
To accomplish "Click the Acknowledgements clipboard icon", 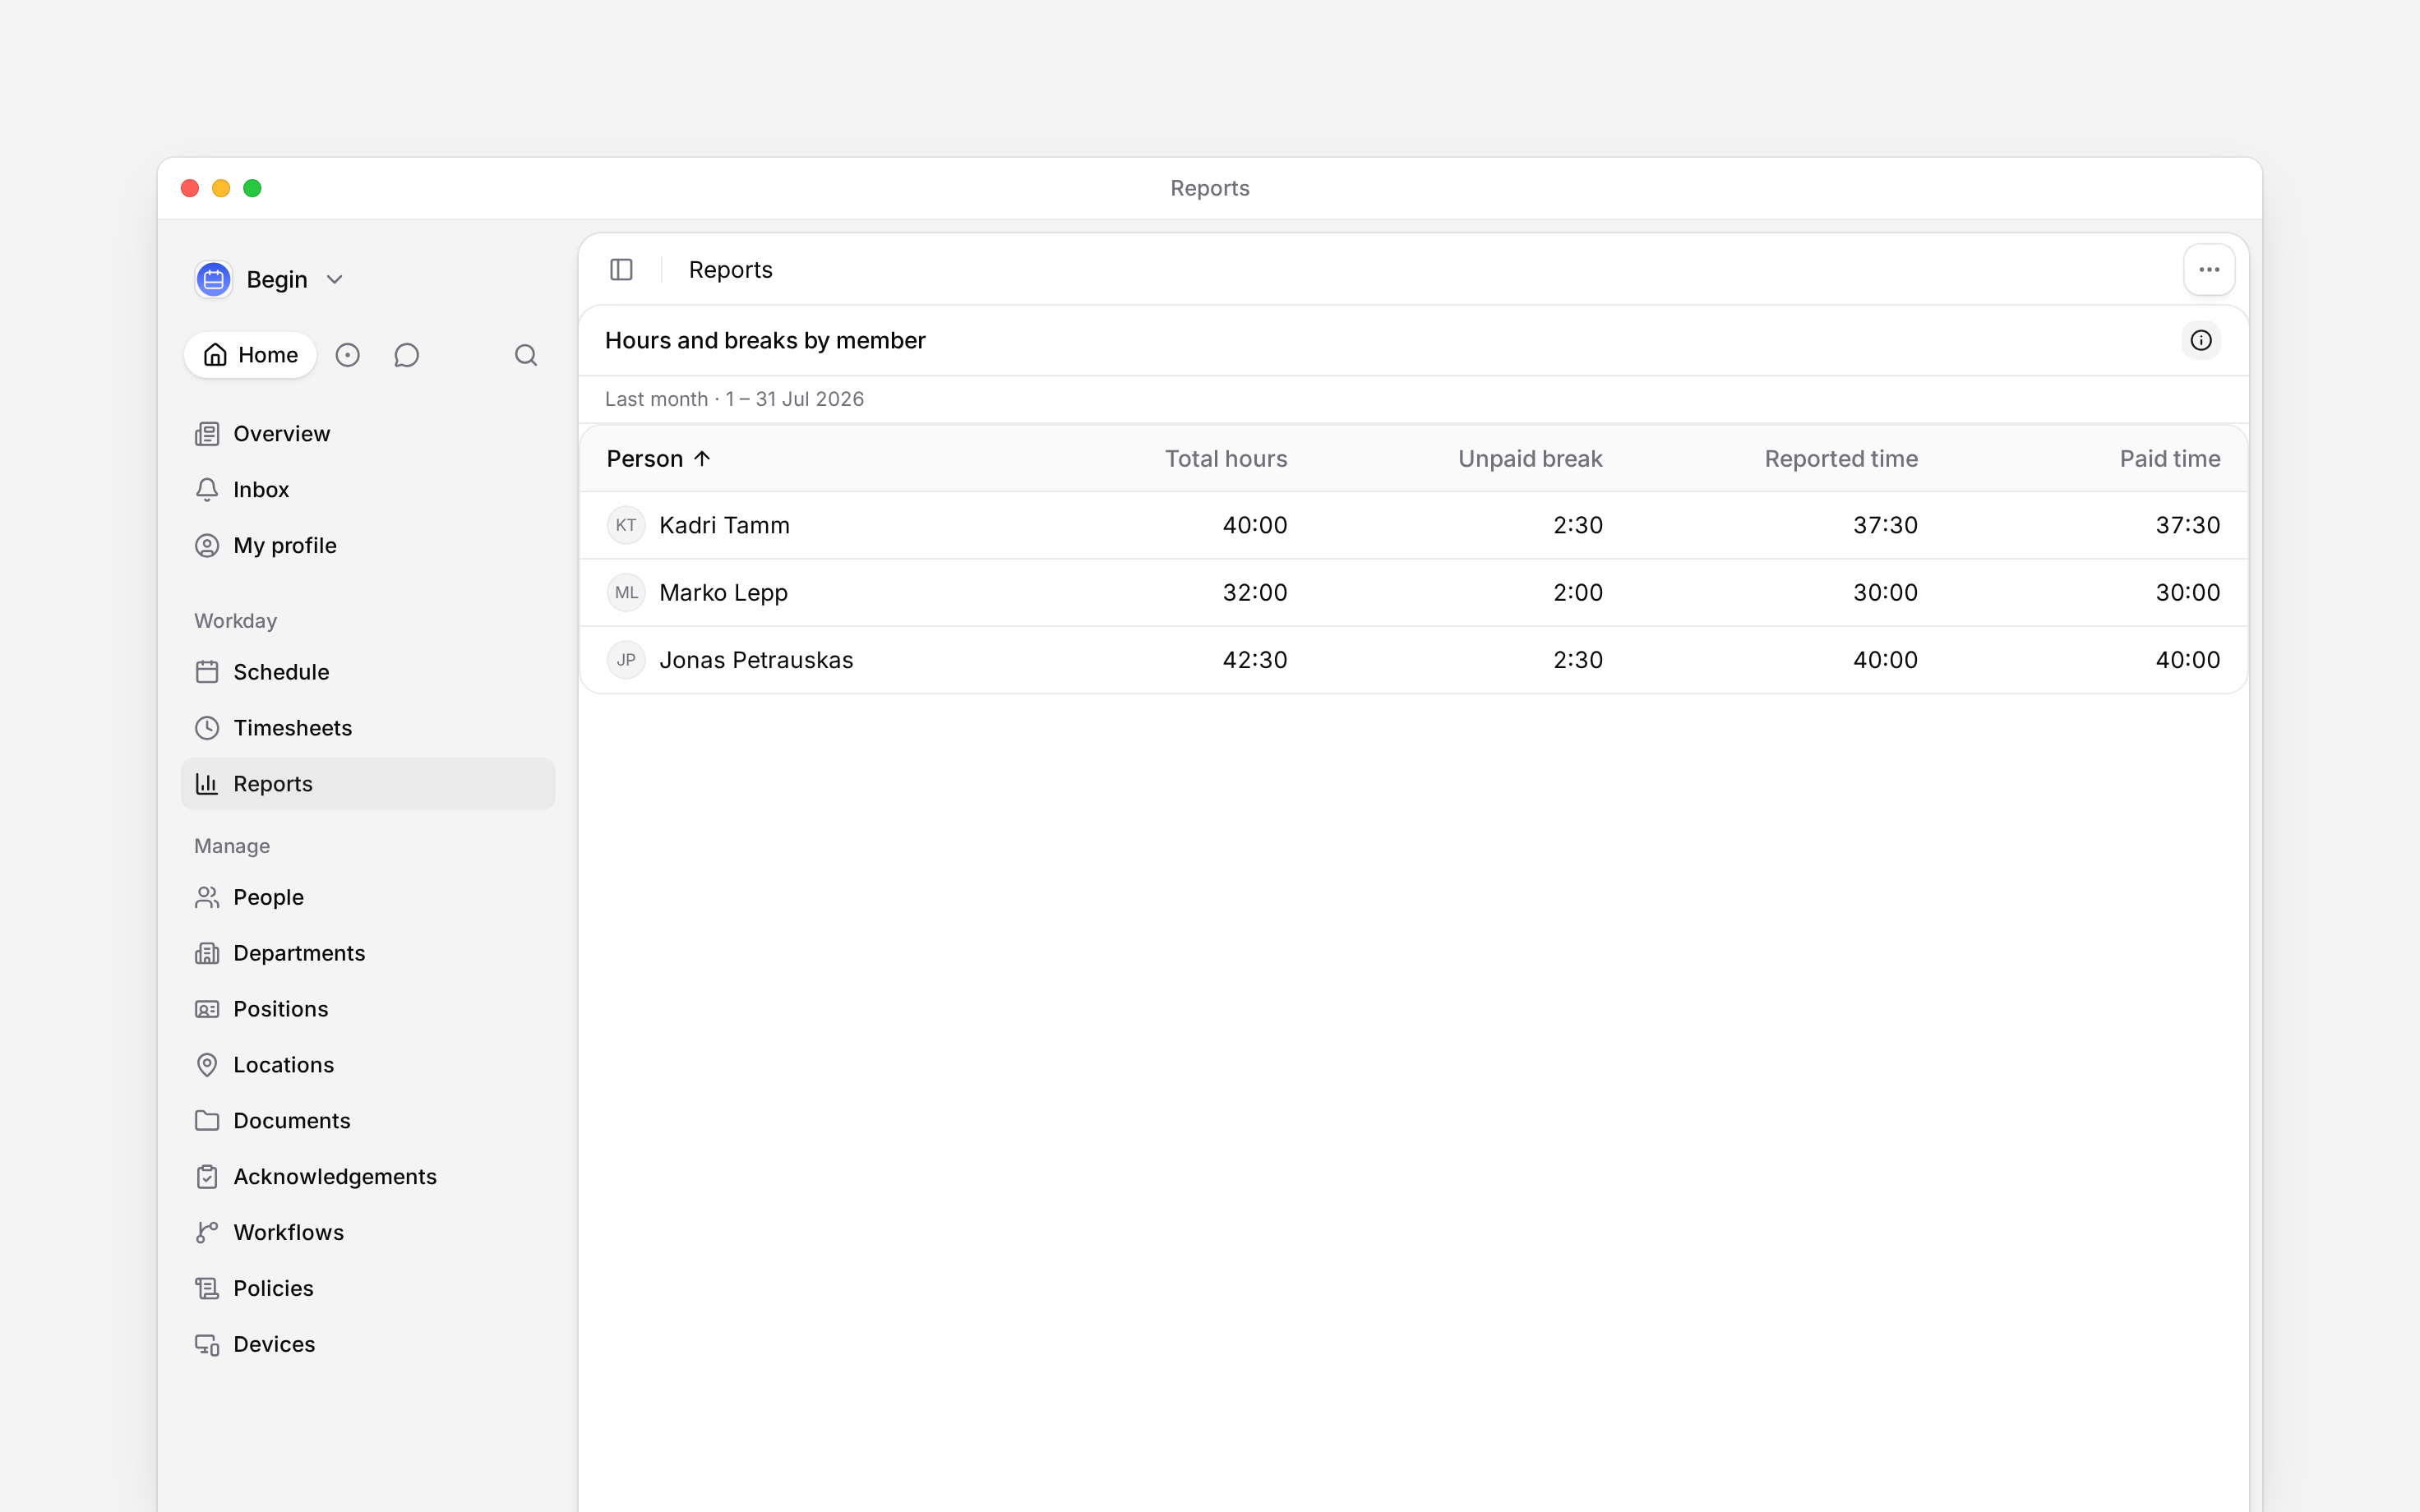I will pos(207,1177).
